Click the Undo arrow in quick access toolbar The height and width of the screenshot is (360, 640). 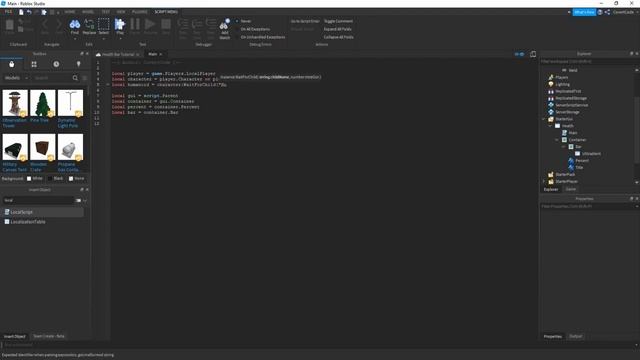coord(29,12)
